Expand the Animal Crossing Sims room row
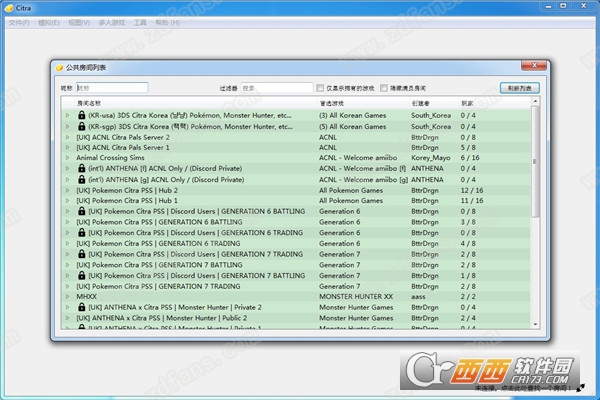 [x=68, y=157]
